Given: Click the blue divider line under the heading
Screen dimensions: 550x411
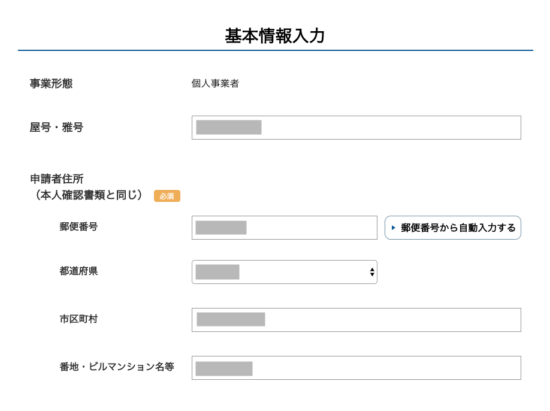Looking at the screenshot, I should [x=275, y=50].
